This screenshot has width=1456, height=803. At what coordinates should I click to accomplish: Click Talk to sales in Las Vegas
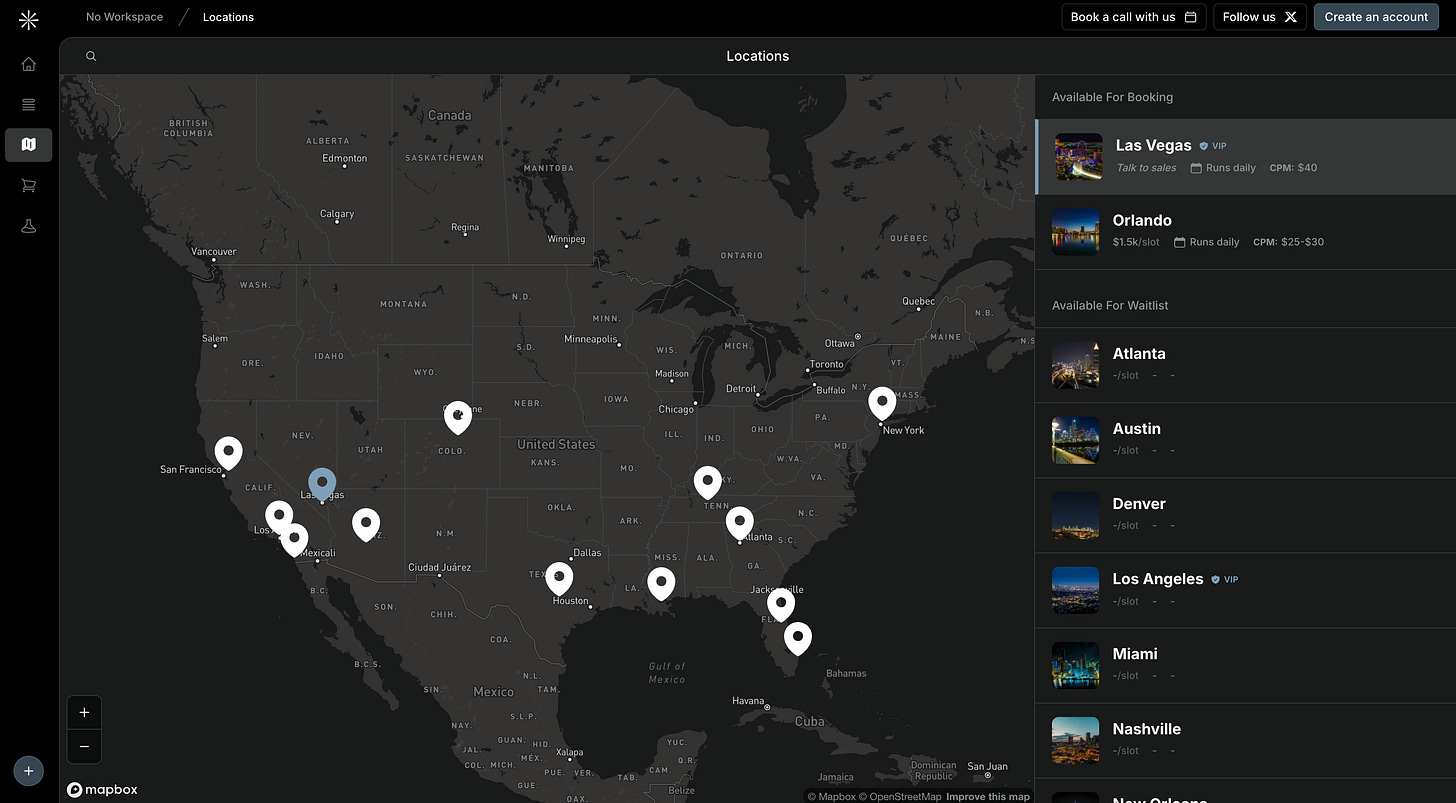pos(1146,168)
